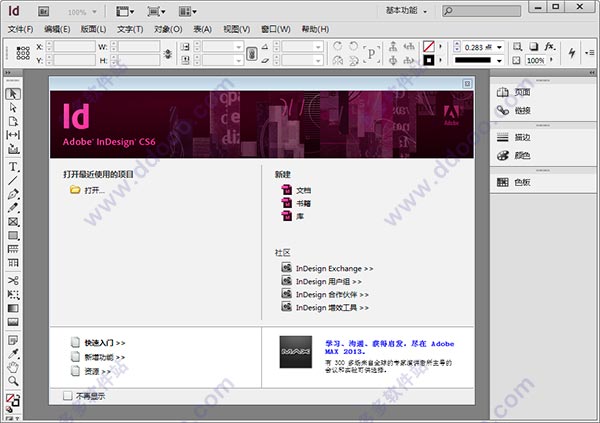Select the Zoom tool
600x423 pixels.
[13, 381]
